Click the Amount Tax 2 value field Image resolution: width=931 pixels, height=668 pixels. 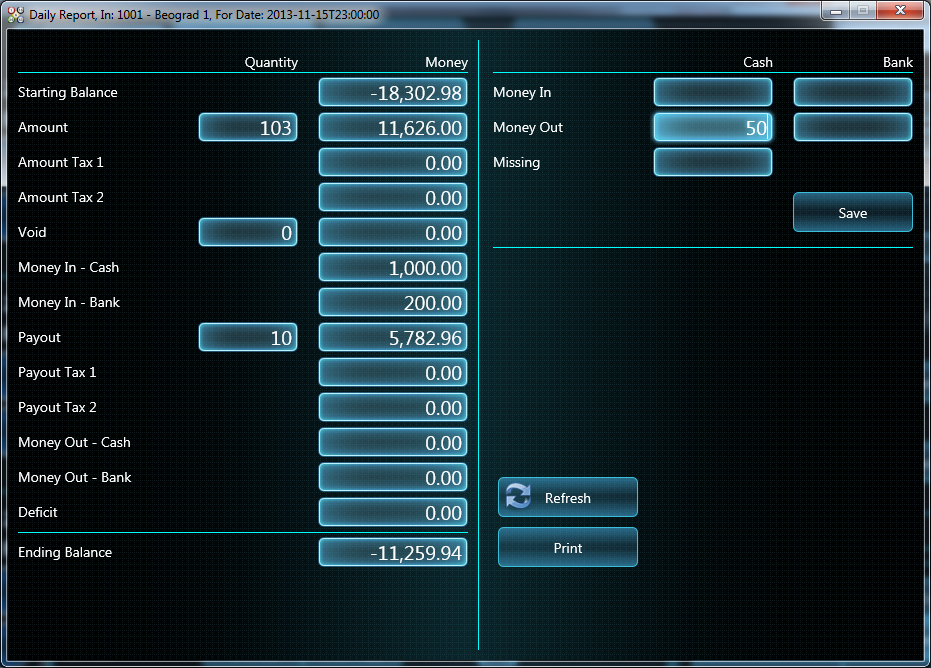coord(393,198)
